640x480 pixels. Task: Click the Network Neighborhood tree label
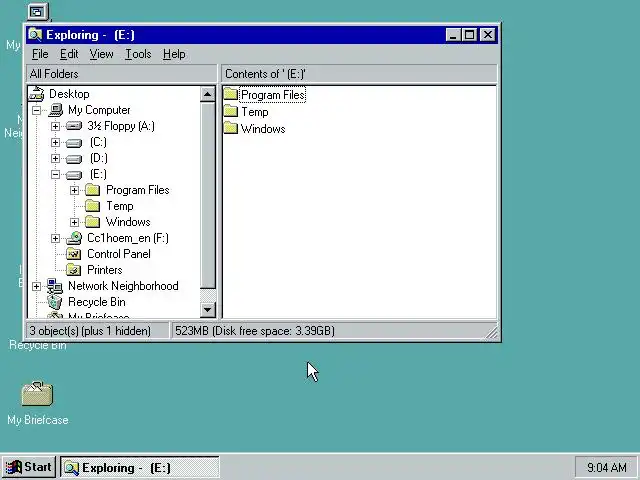tap(123, 286)
